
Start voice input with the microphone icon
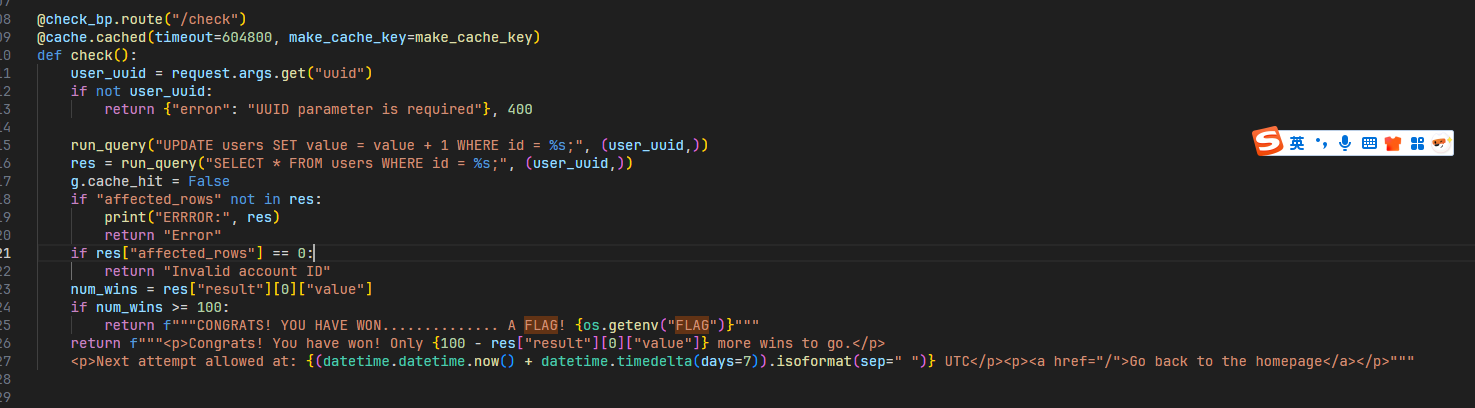coord(1345,144)
